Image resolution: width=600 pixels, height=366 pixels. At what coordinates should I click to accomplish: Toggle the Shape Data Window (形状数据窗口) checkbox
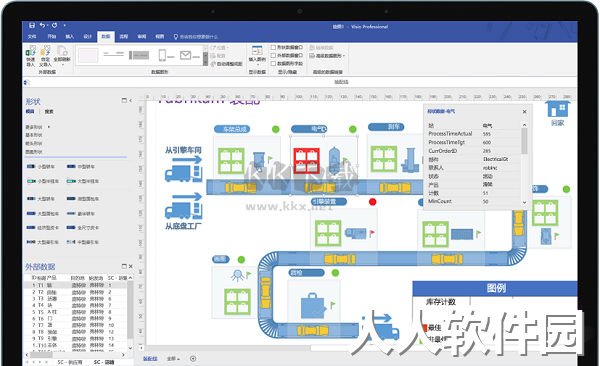273,47
